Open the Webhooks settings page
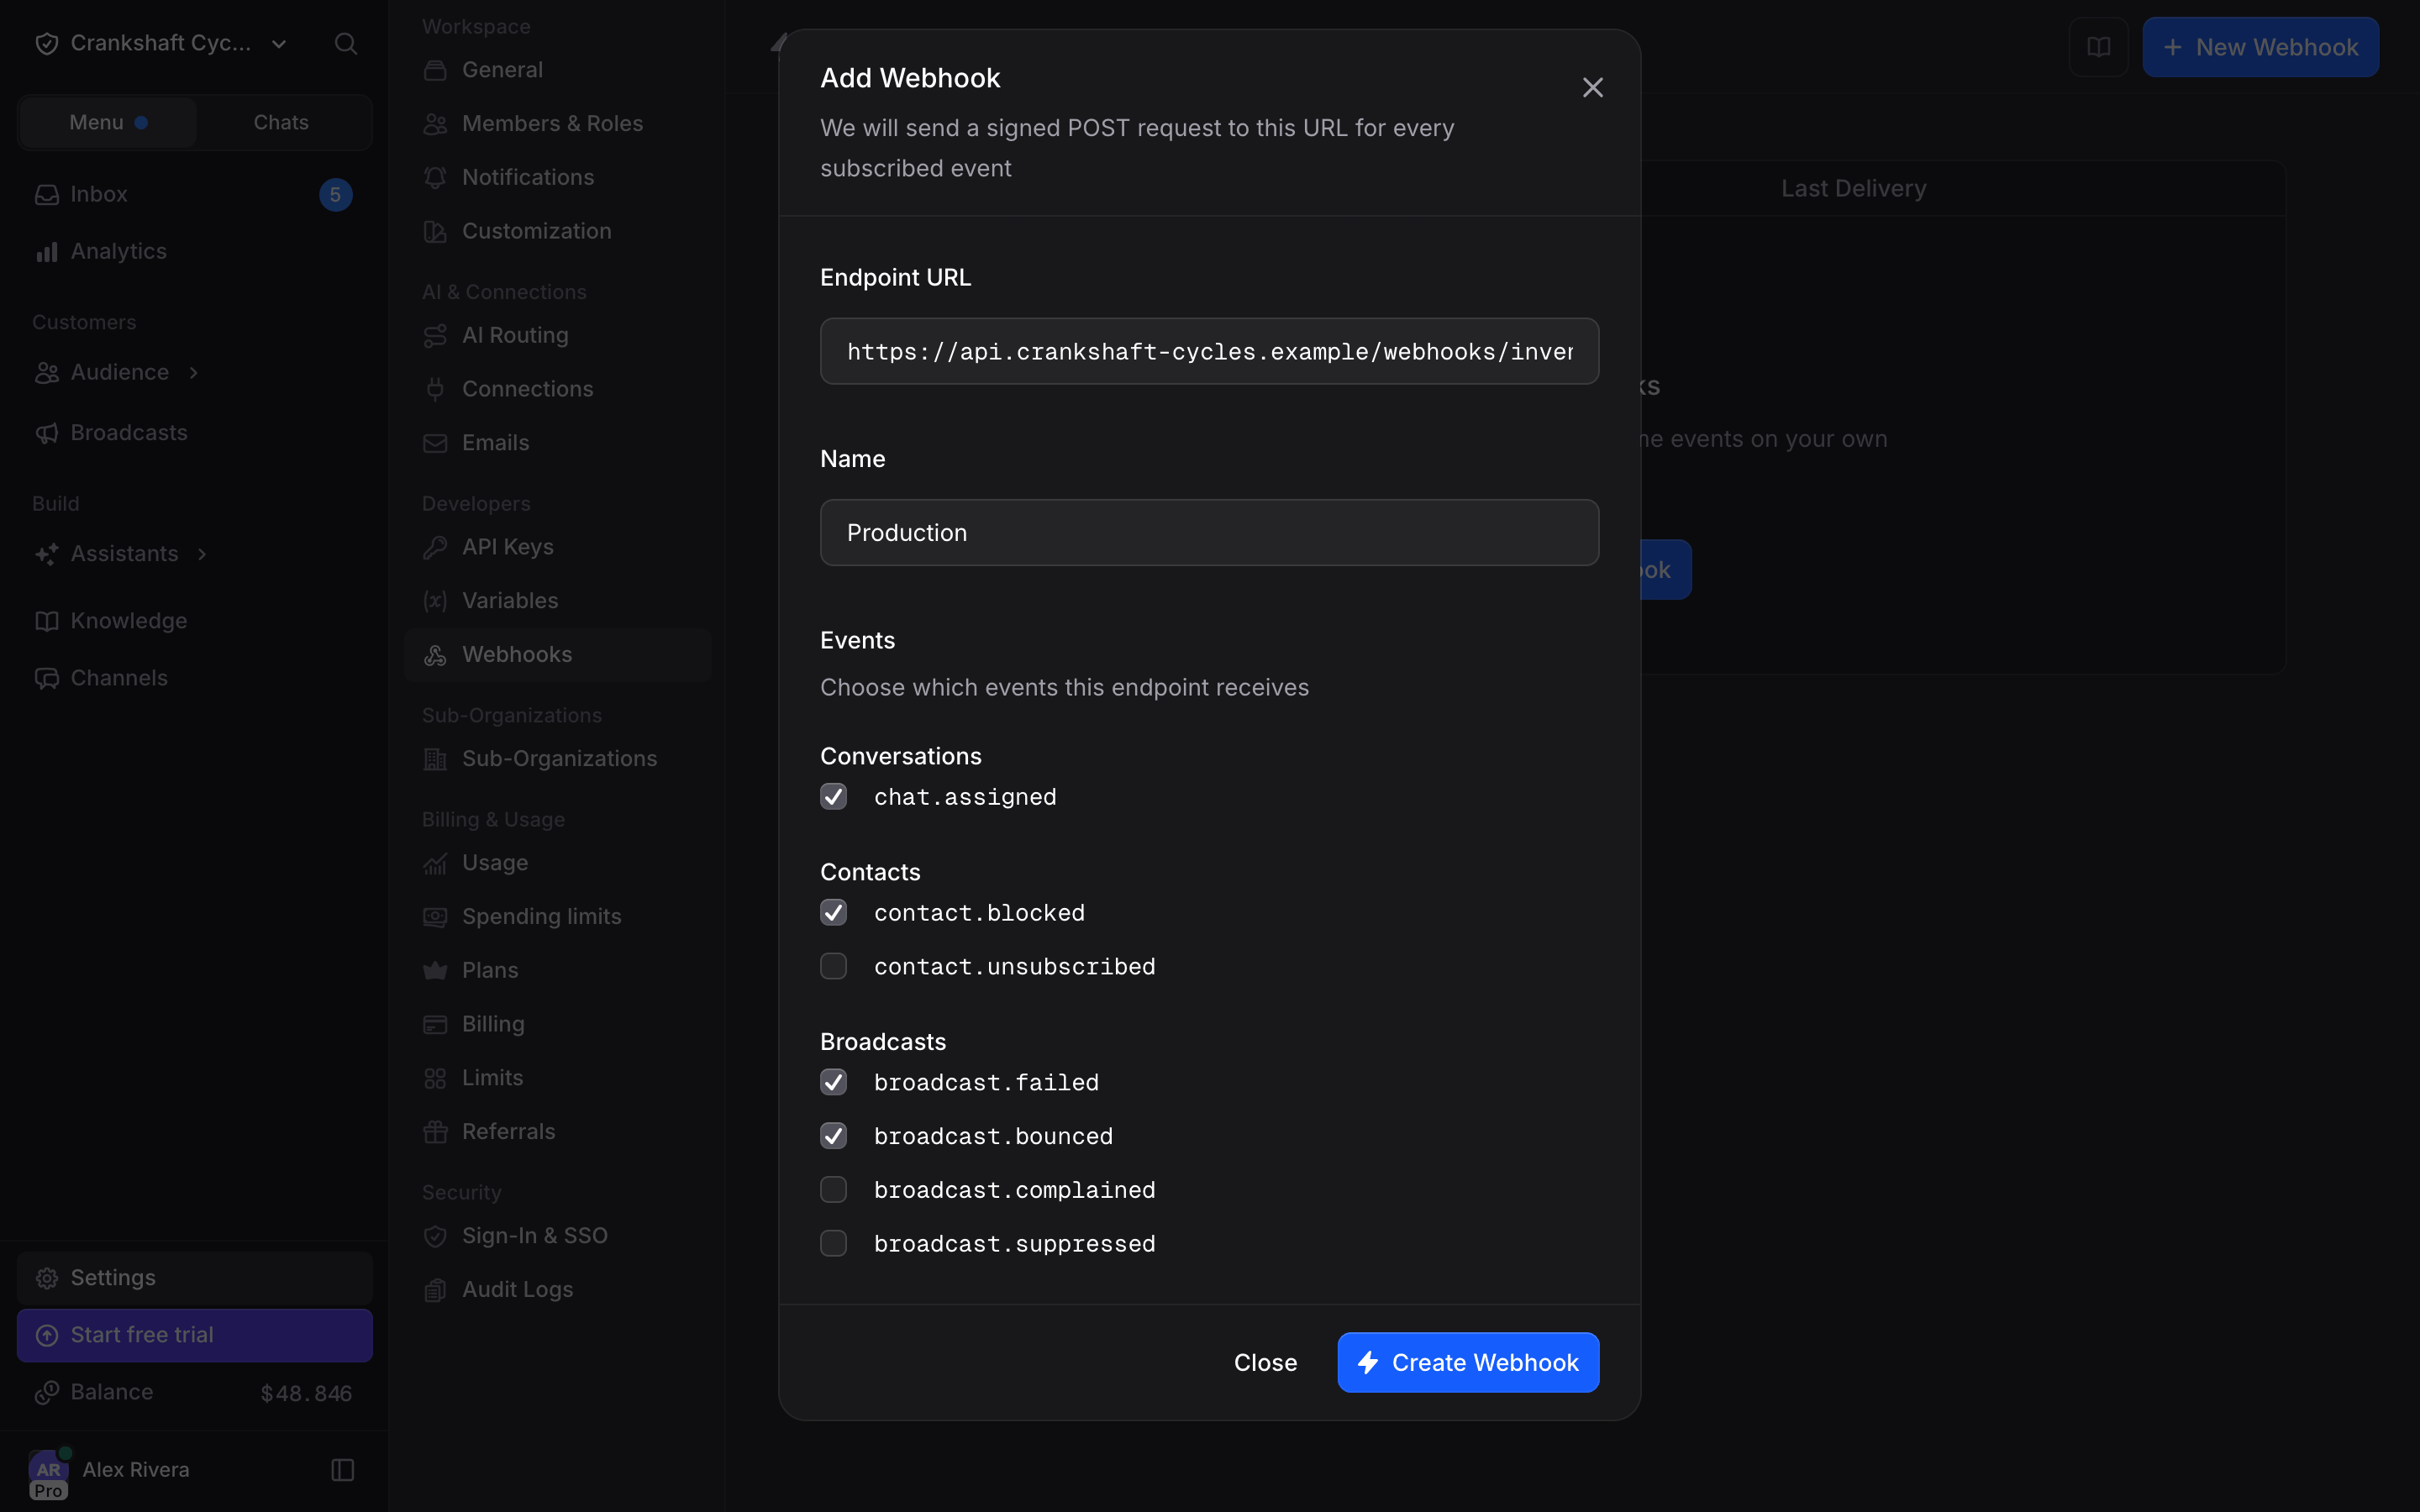 coord(558,655)
